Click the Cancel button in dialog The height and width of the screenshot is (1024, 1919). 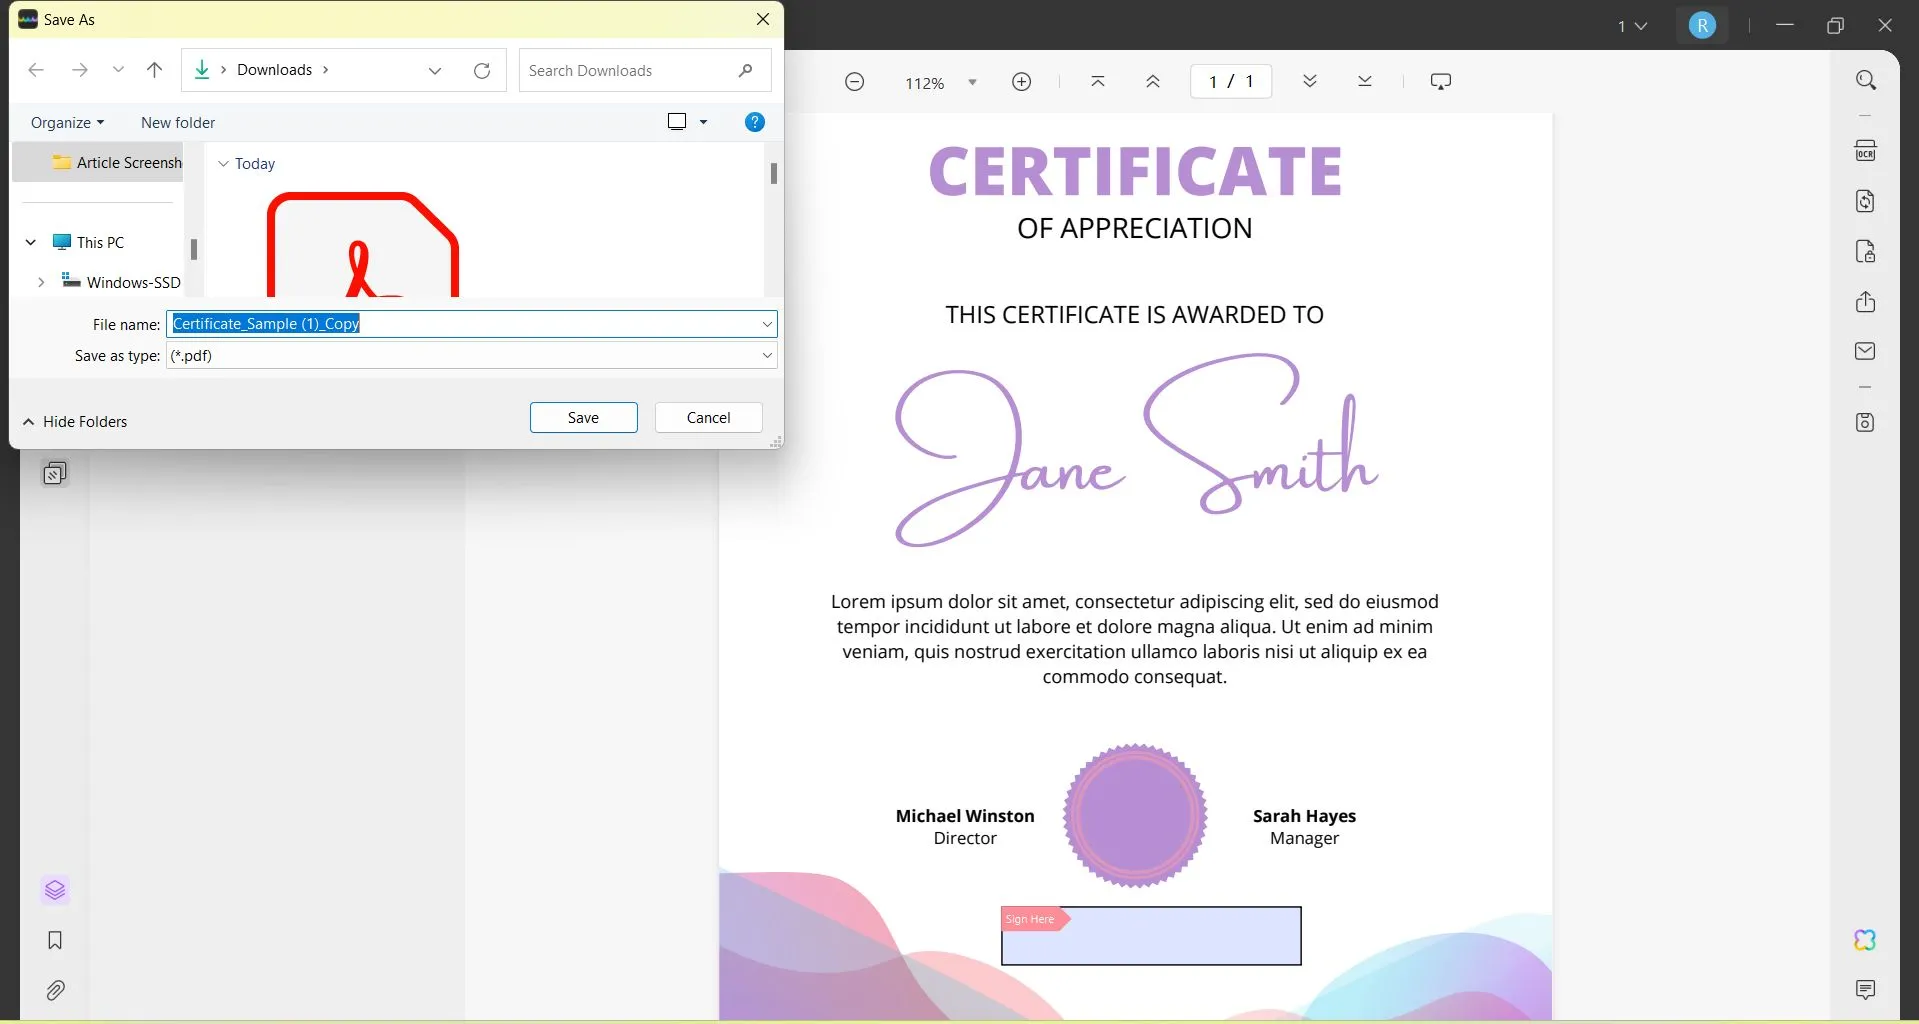[x=708, y=418]
